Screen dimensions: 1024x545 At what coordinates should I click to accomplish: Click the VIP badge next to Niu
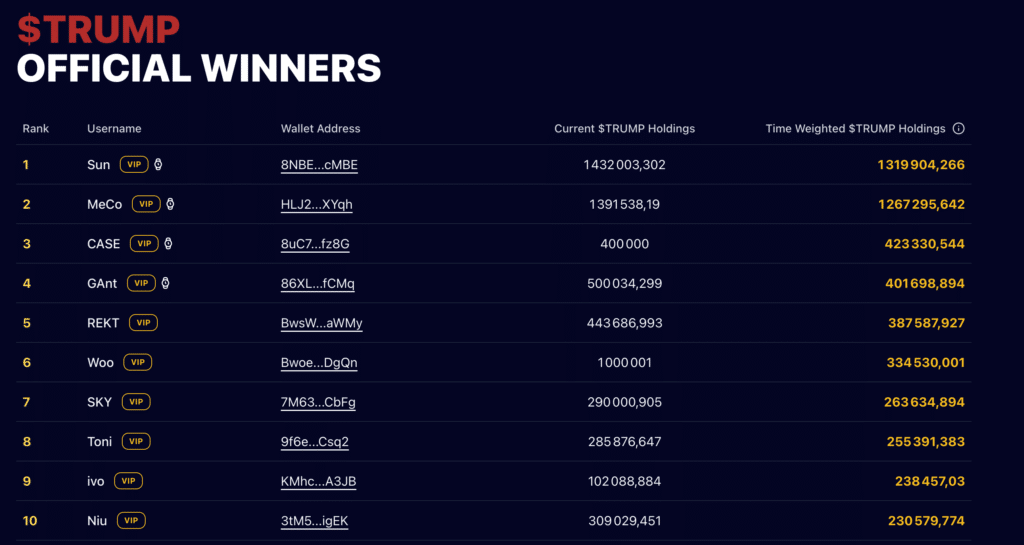tap(131, 521)
